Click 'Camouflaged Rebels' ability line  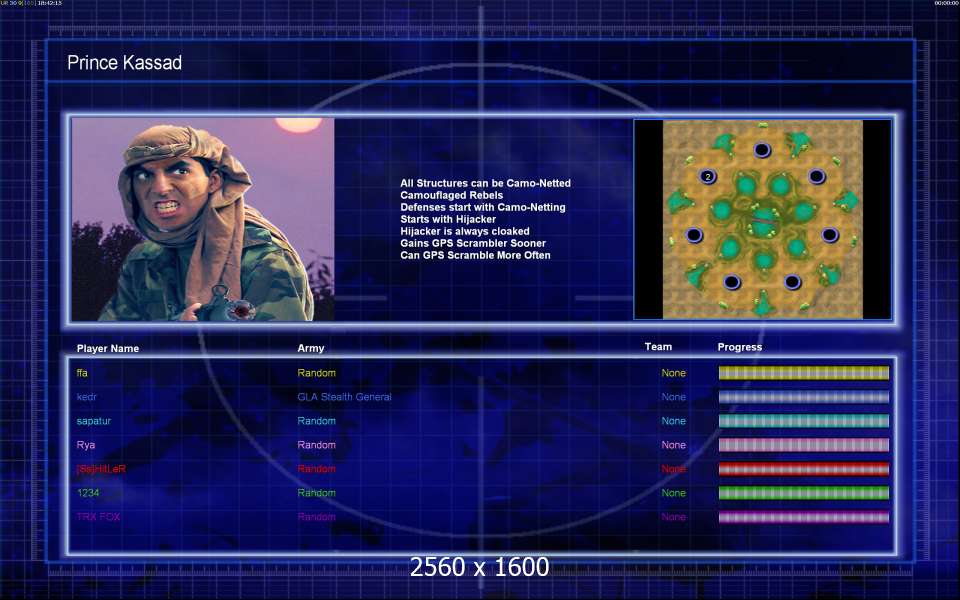(x=451, y=195)
